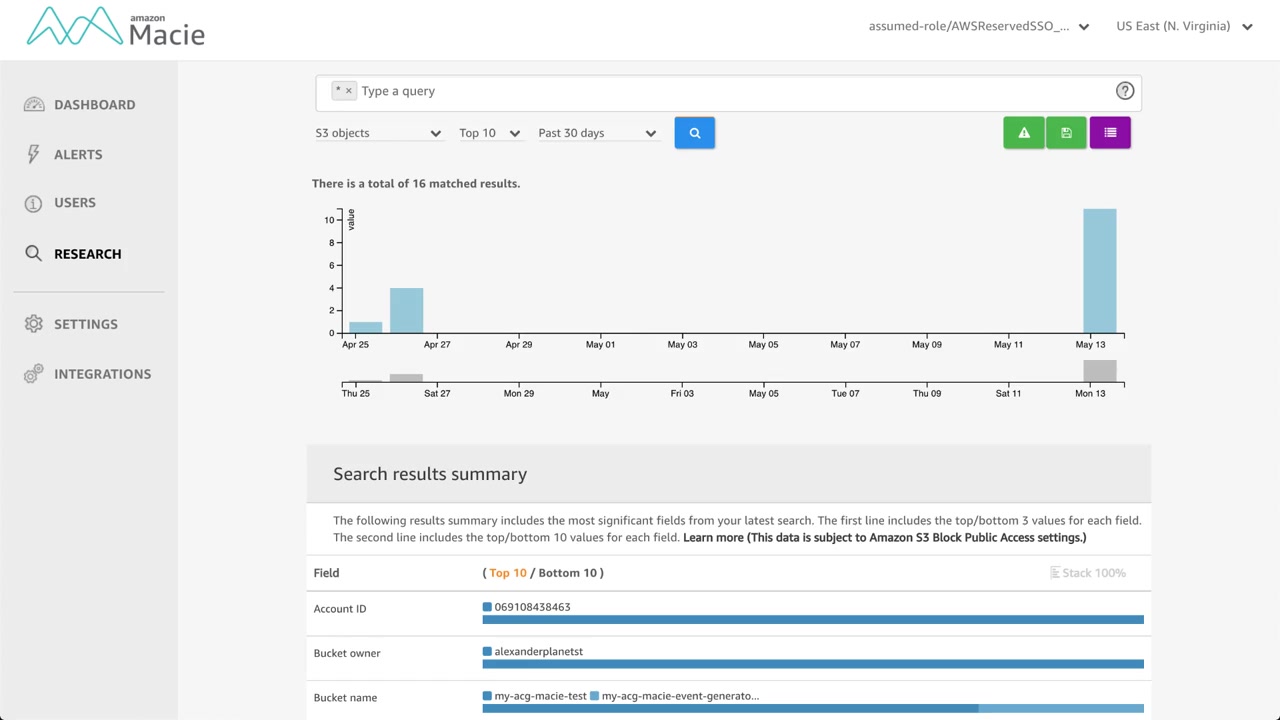Click the green save query icon
The height and width of the screenshot is (720, 1280).
tap(1066, 133)
